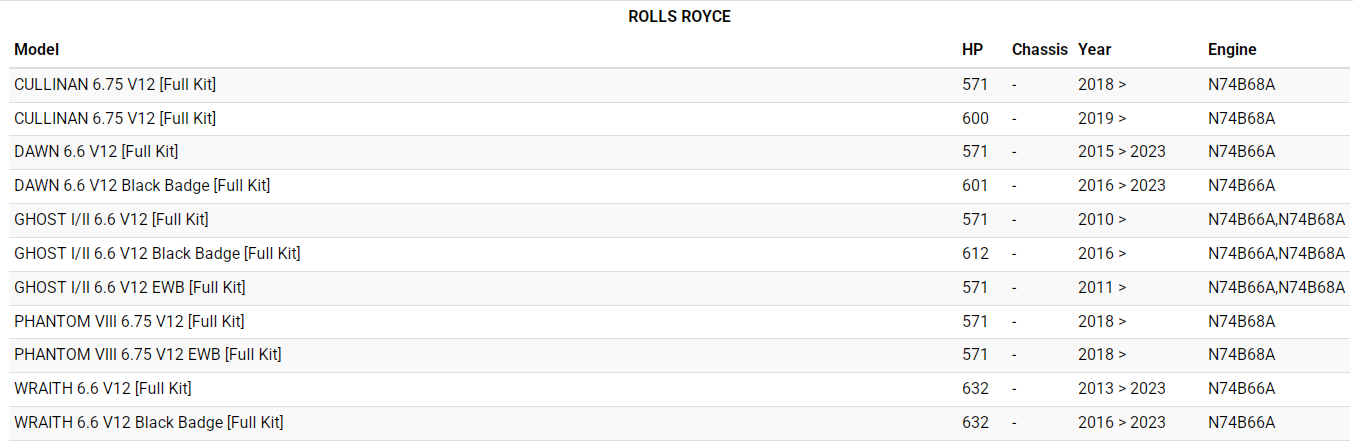Click the CULLINAN 6.75 V12 571 HP row
The height and width of the screenshot is (441, 1353).
(115, 85)
